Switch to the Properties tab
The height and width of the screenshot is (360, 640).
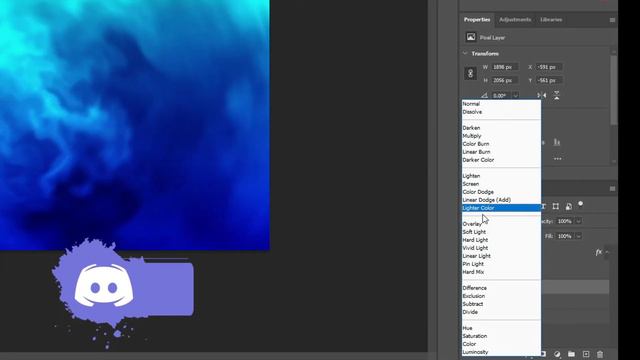pos(477,20)
